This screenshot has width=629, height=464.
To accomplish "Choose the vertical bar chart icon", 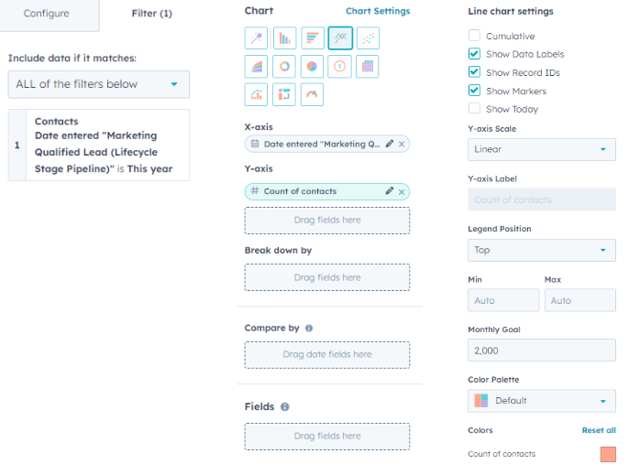I will [x=284, y=38].
